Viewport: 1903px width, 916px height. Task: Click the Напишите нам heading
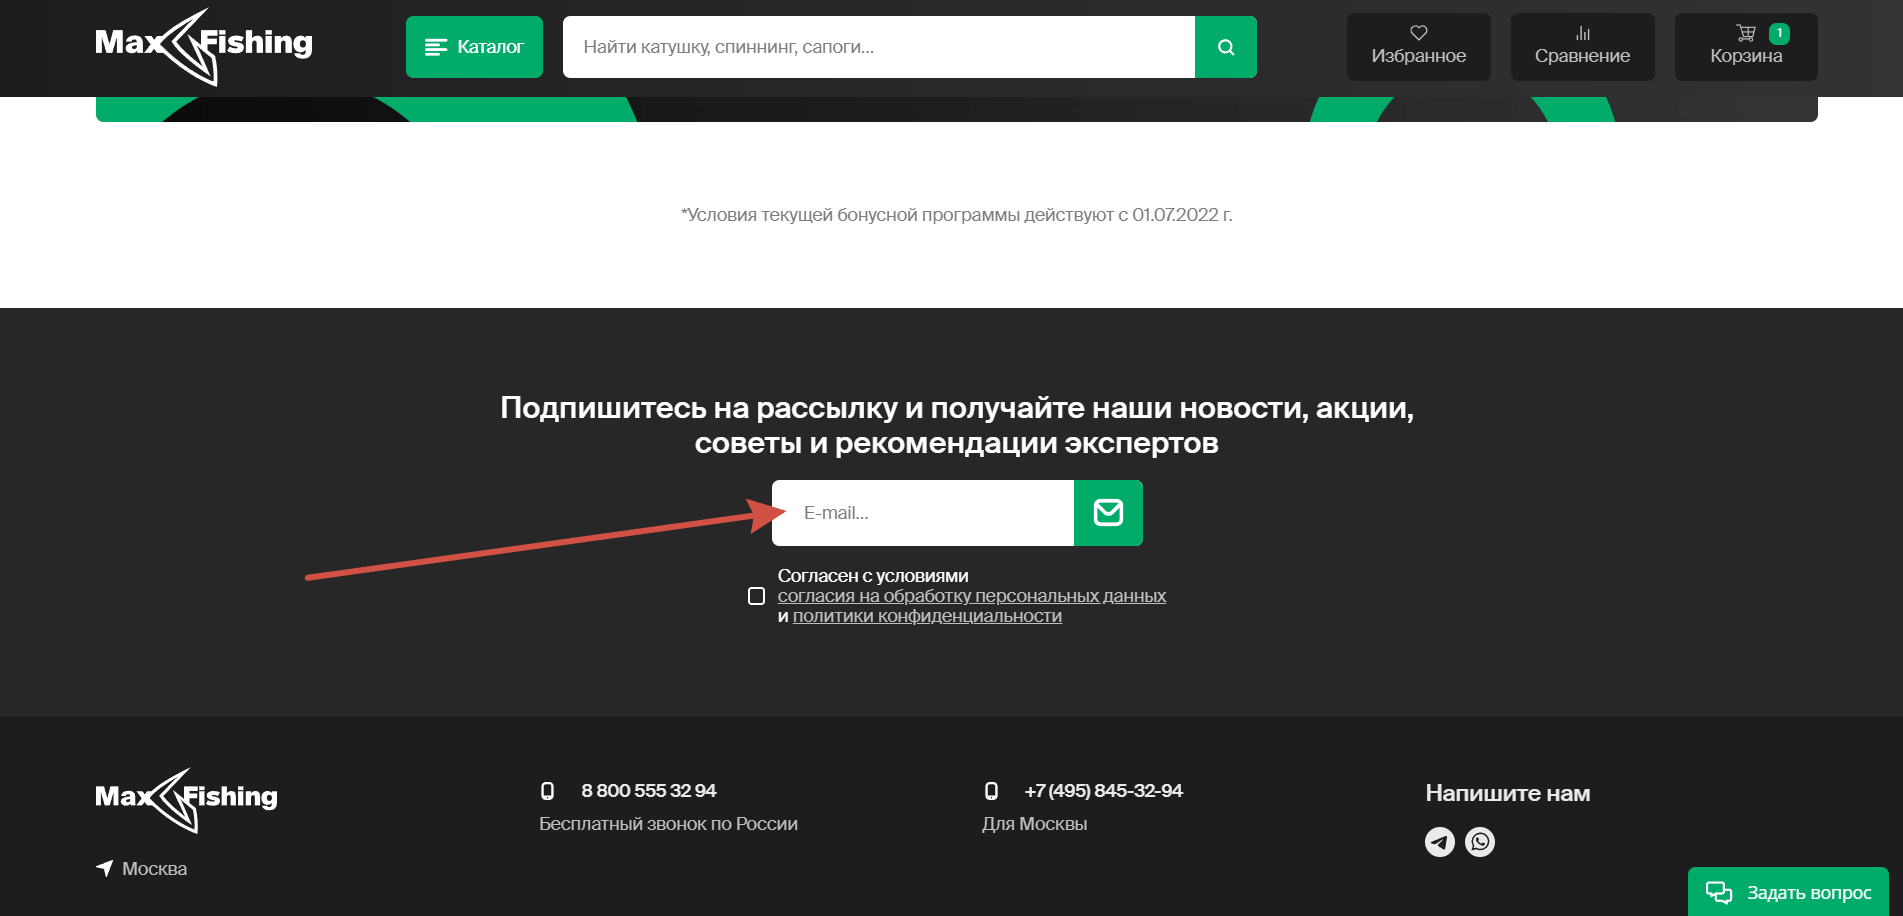[1508, 794]
